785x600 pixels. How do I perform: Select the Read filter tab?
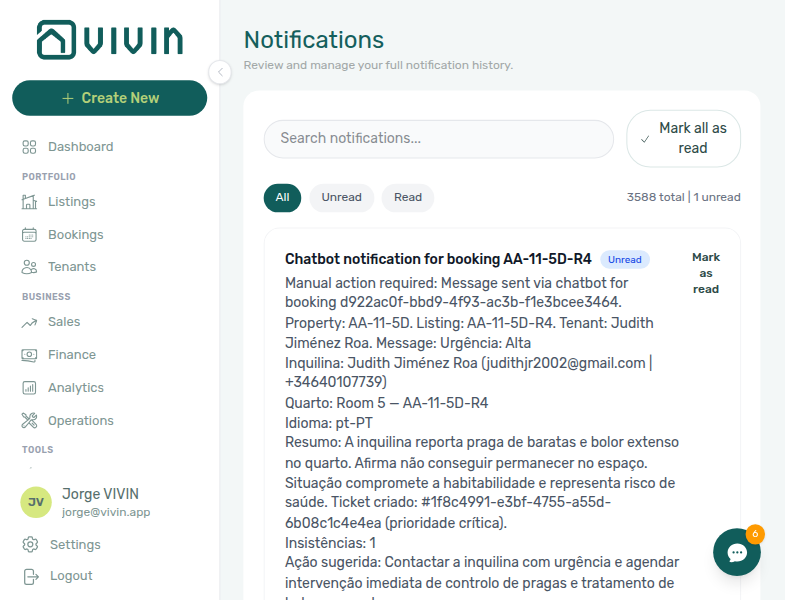tap(408, 198)
